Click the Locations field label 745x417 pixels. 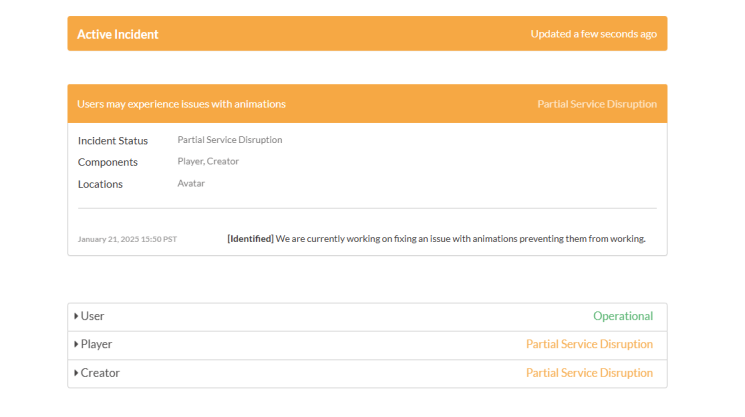[100, 184]
